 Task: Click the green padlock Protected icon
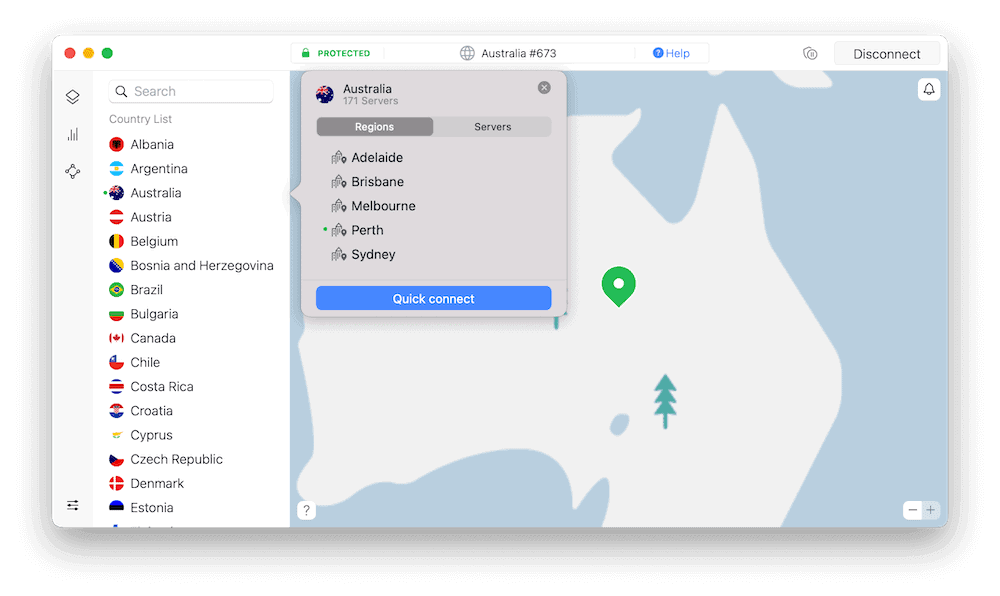click(305, 53)
